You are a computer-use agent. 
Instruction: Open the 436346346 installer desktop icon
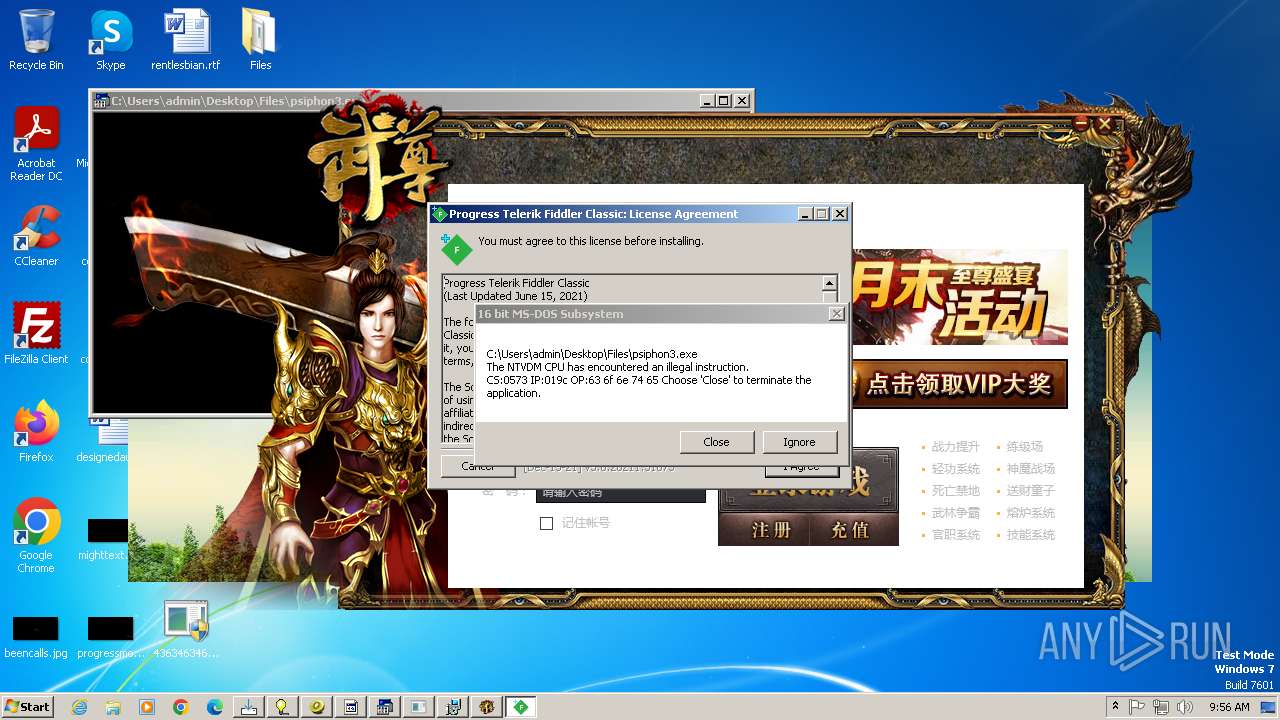pos(186,629)
